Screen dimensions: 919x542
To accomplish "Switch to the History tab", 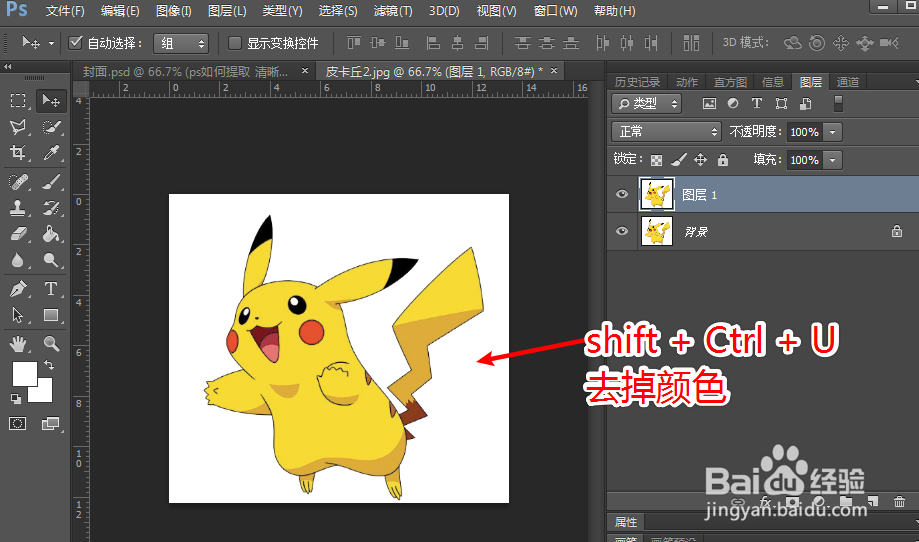I will click(637, 81).
